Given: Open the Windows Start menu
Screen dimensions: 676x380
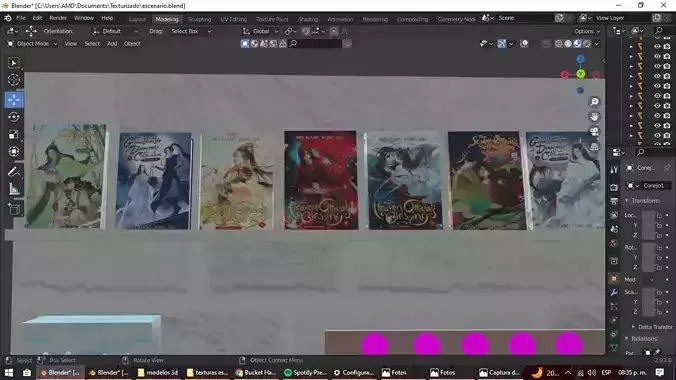Looking at the screenshot, I should [x=9, y=372].
